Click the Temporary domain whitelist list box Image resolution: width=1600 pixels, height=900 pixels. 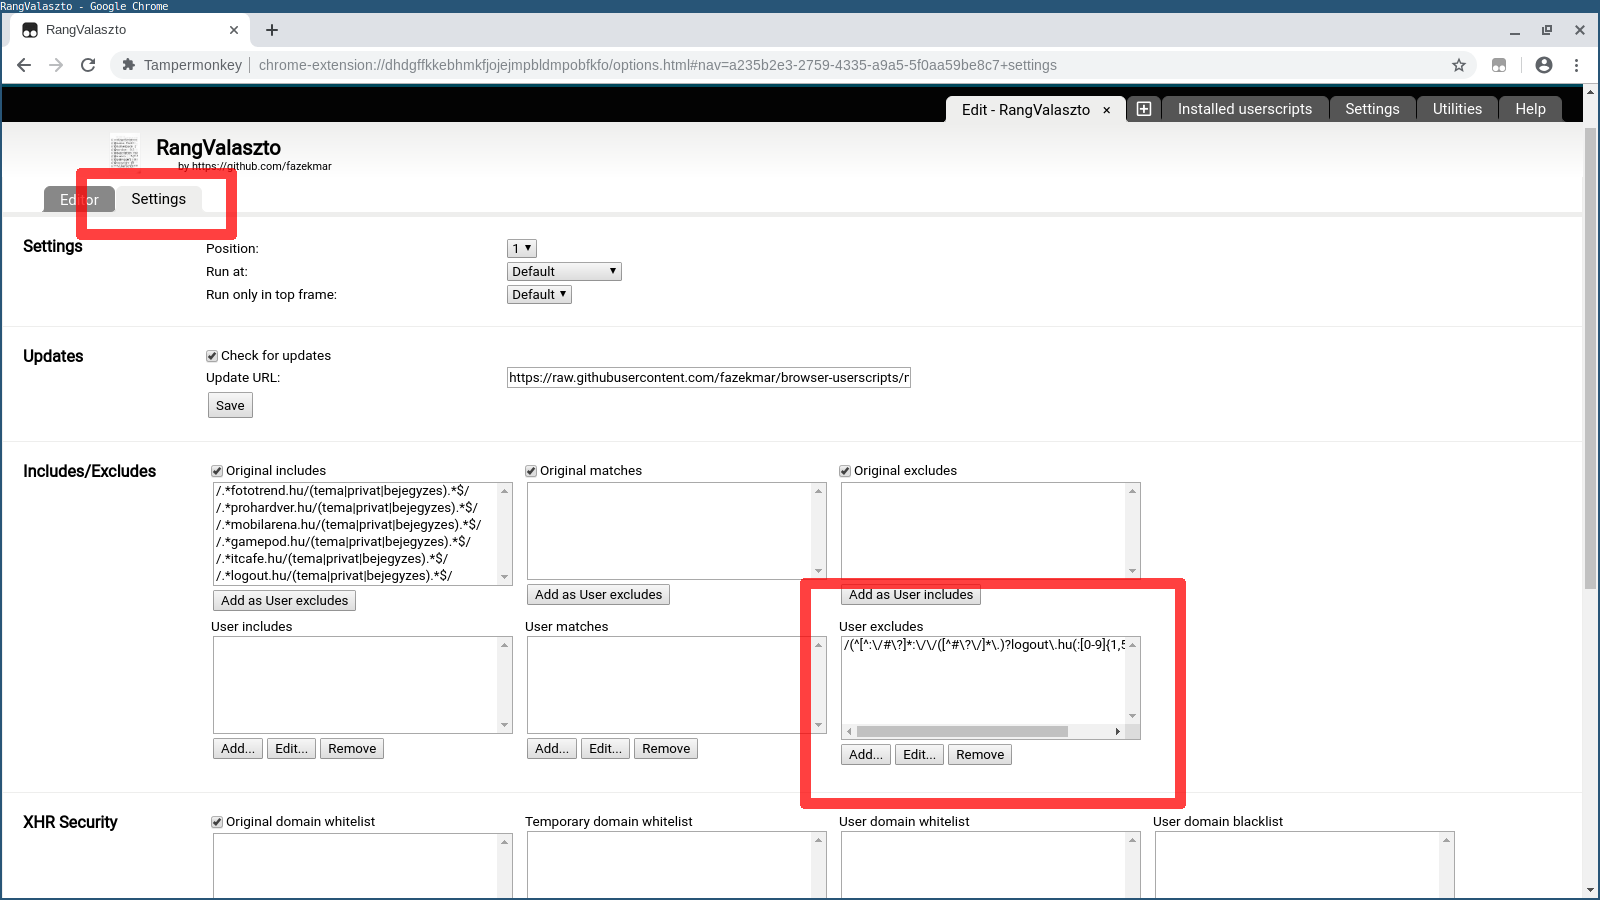point(676,865)
